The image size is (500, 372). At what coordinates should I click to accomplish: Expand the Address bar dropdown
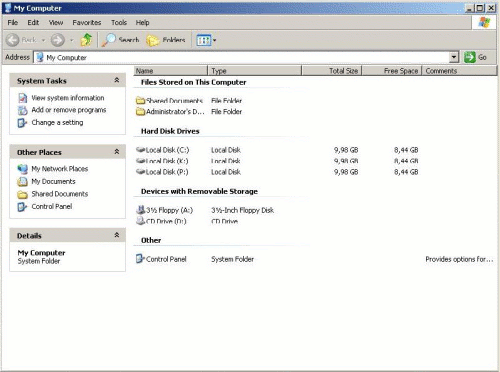click(454, 57)
